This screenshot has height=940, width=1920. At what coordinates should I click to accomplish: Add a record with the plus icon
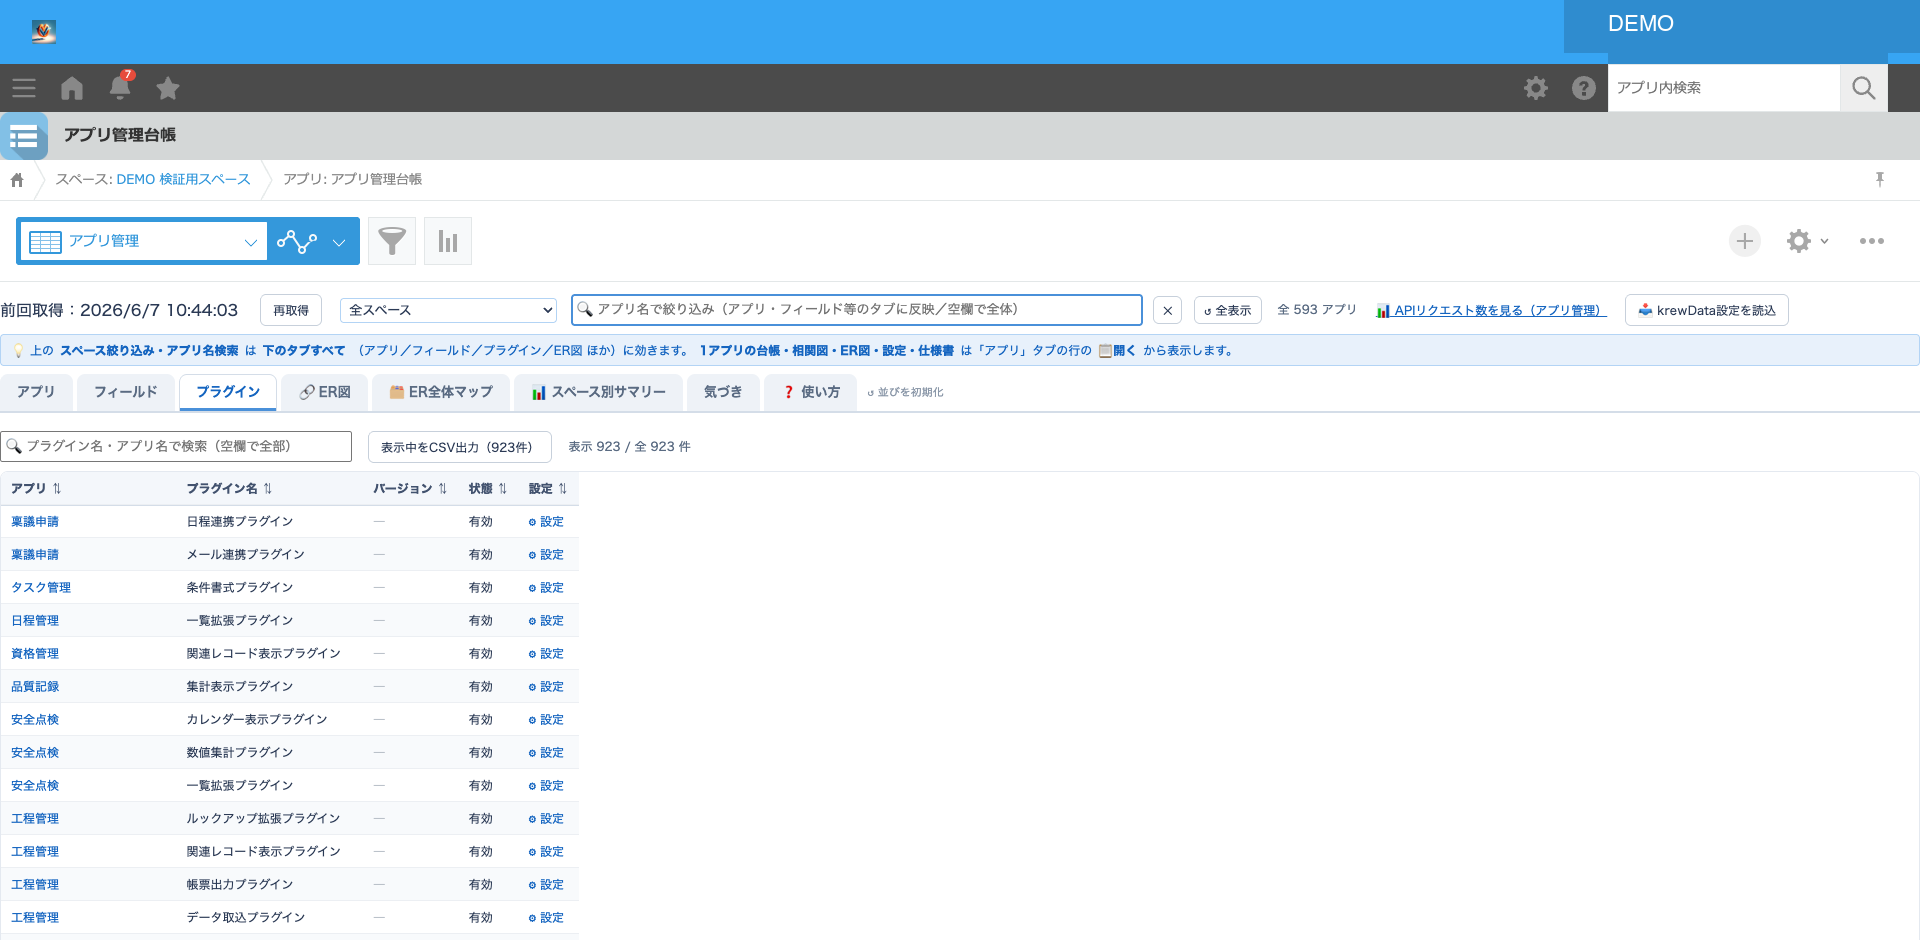click(1745, 241)
